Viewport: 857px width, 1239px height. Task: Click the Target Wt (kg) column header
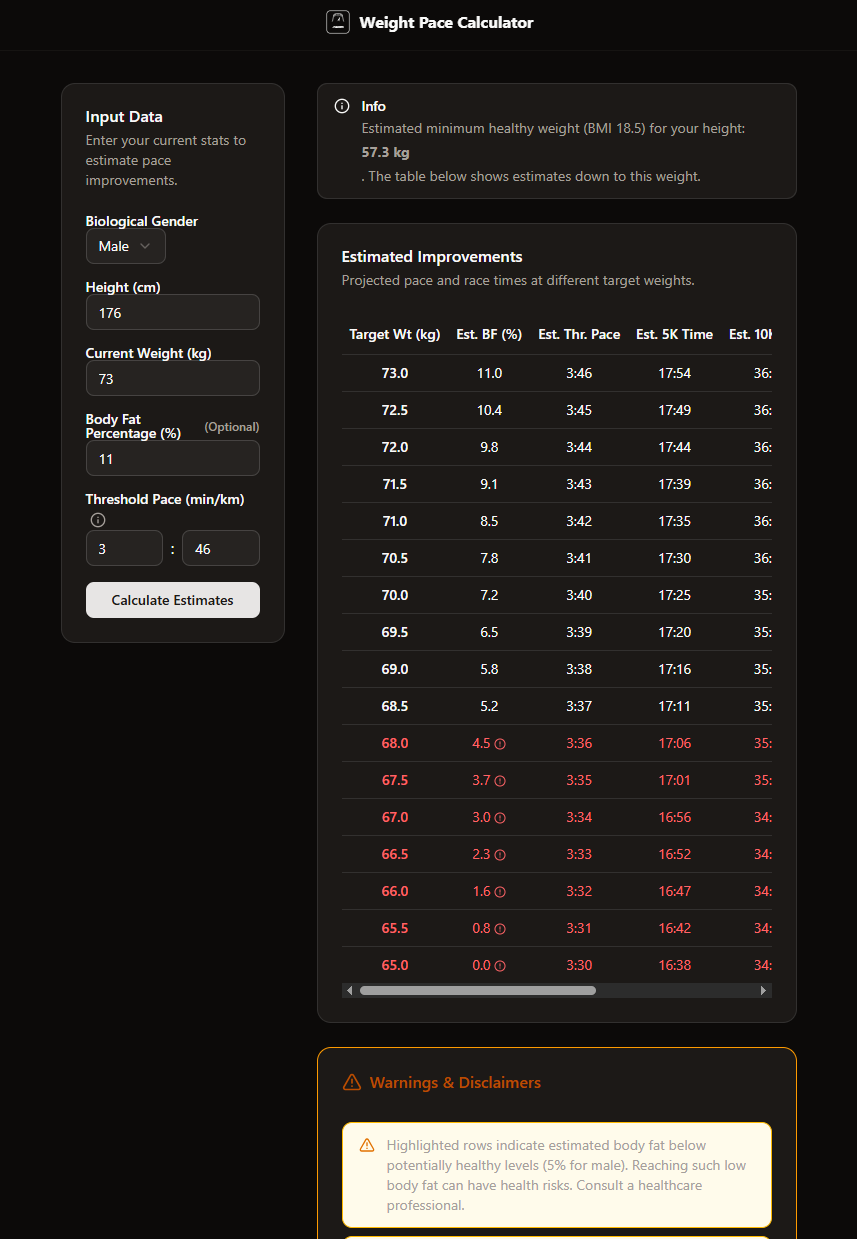pyautogui.click(x=395, y=334)
